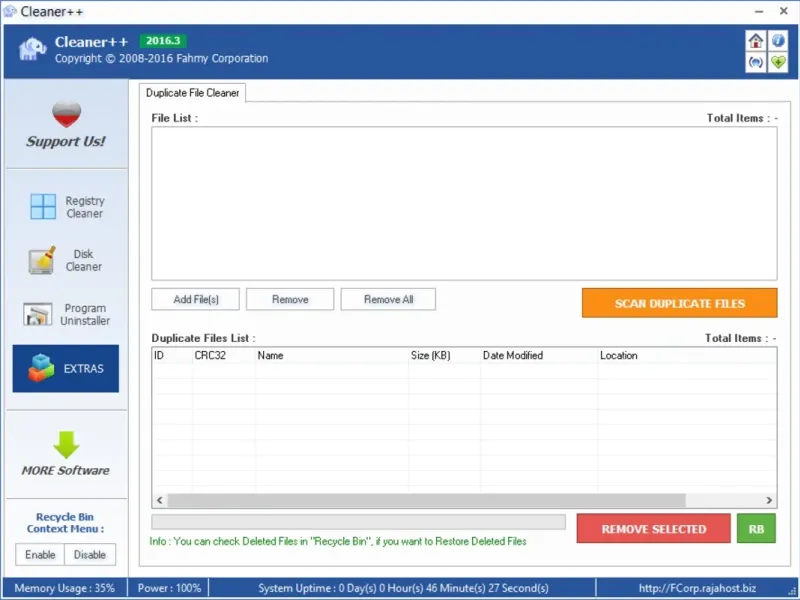Click the horizontal scrollbar left arrow
The image size is (800, 600).
[x=160, y=500]
